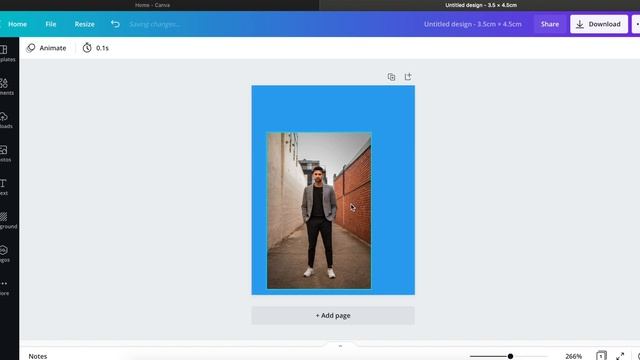Click the zoom slider handle
640x360 pixels.
tap(510, 356)
